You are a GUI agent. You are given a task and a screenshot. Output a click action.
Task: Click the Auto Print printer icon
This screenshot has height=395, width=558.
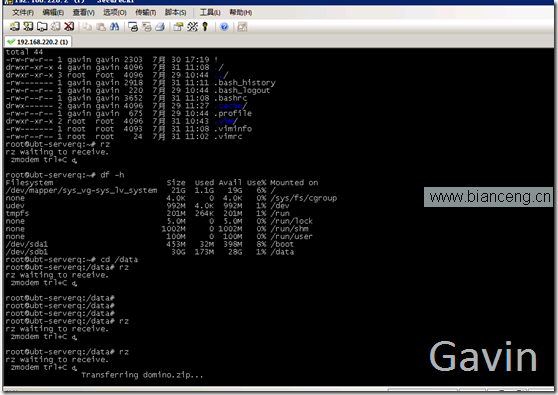click(x=160, y=26)
